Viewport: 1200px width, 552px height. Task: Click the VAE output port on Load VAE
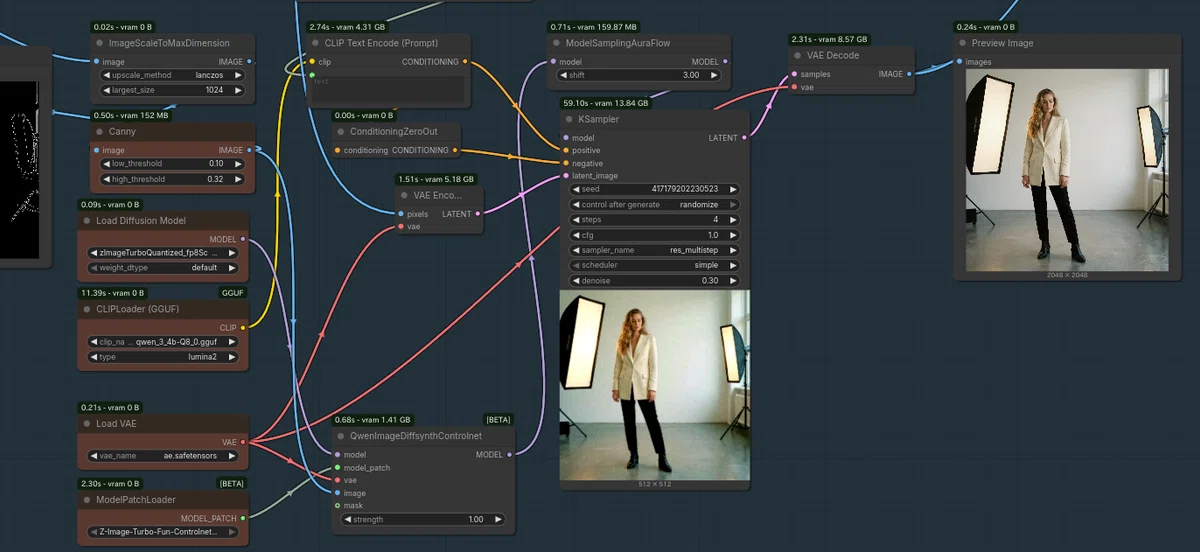click(x=242, y=441)
